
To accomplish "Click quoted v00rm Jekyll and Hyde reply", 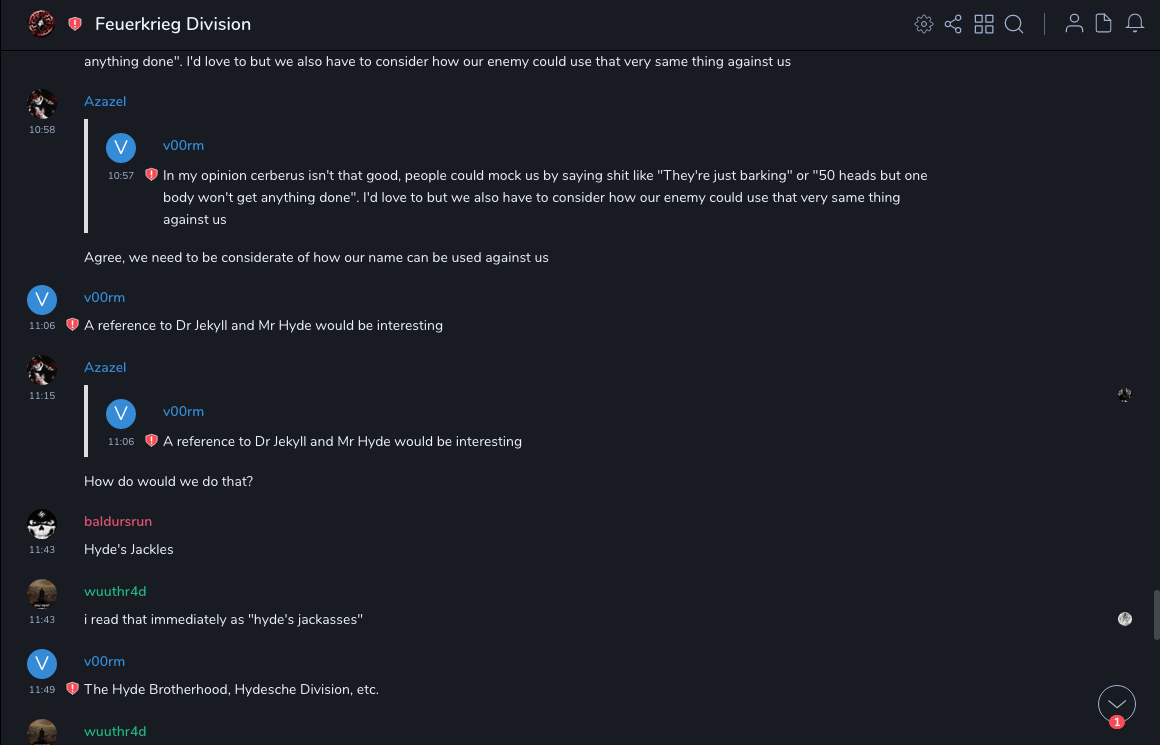I will tap(342, 441).
